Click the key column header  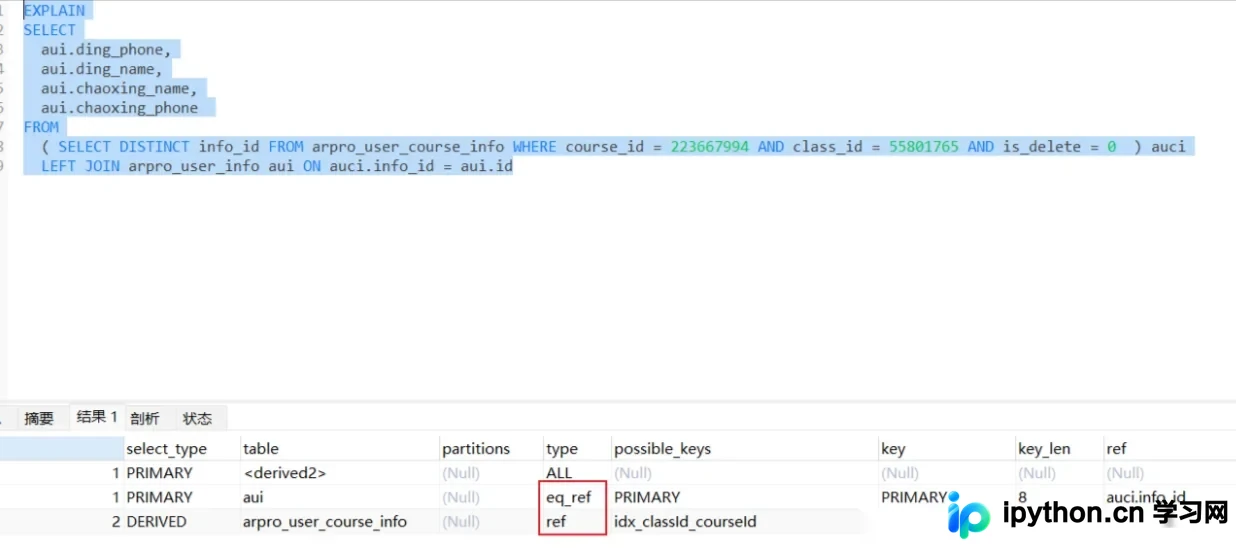point(893,449)
